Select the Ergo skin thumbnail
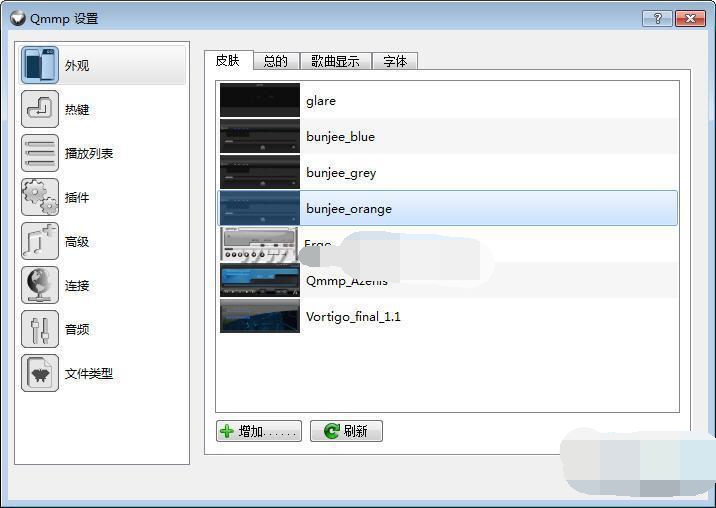Viewport: 716px width, 508px height. click(260, 244)
